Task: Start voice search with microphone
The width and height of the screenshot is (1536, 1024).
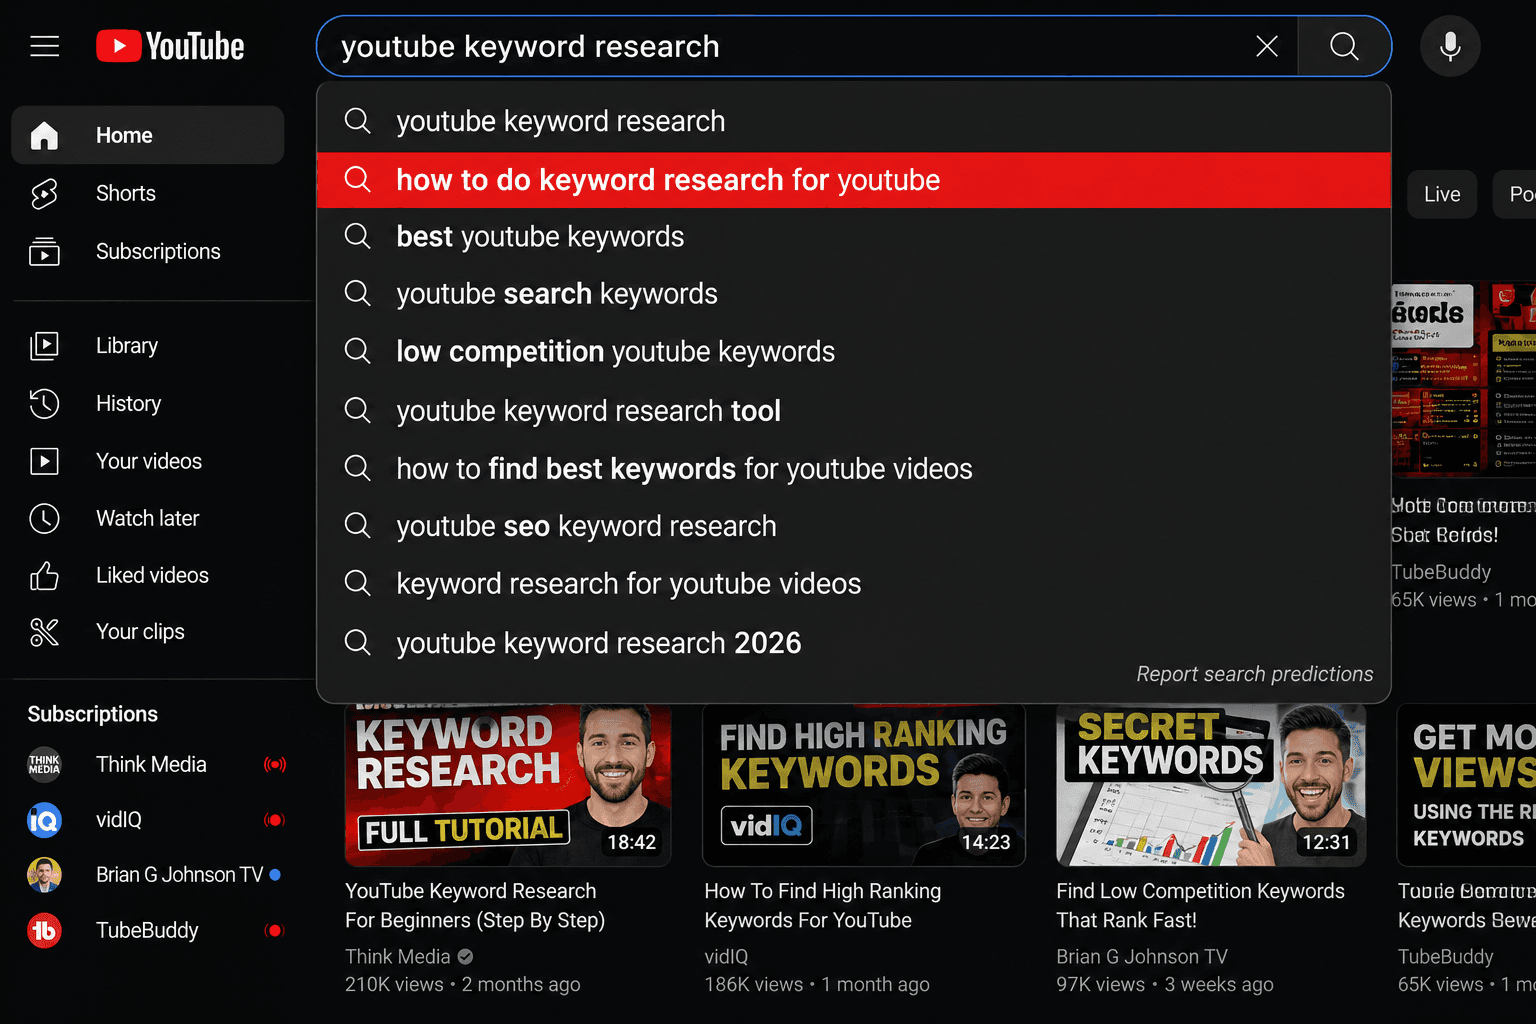Action: [x=1450, y=46]
